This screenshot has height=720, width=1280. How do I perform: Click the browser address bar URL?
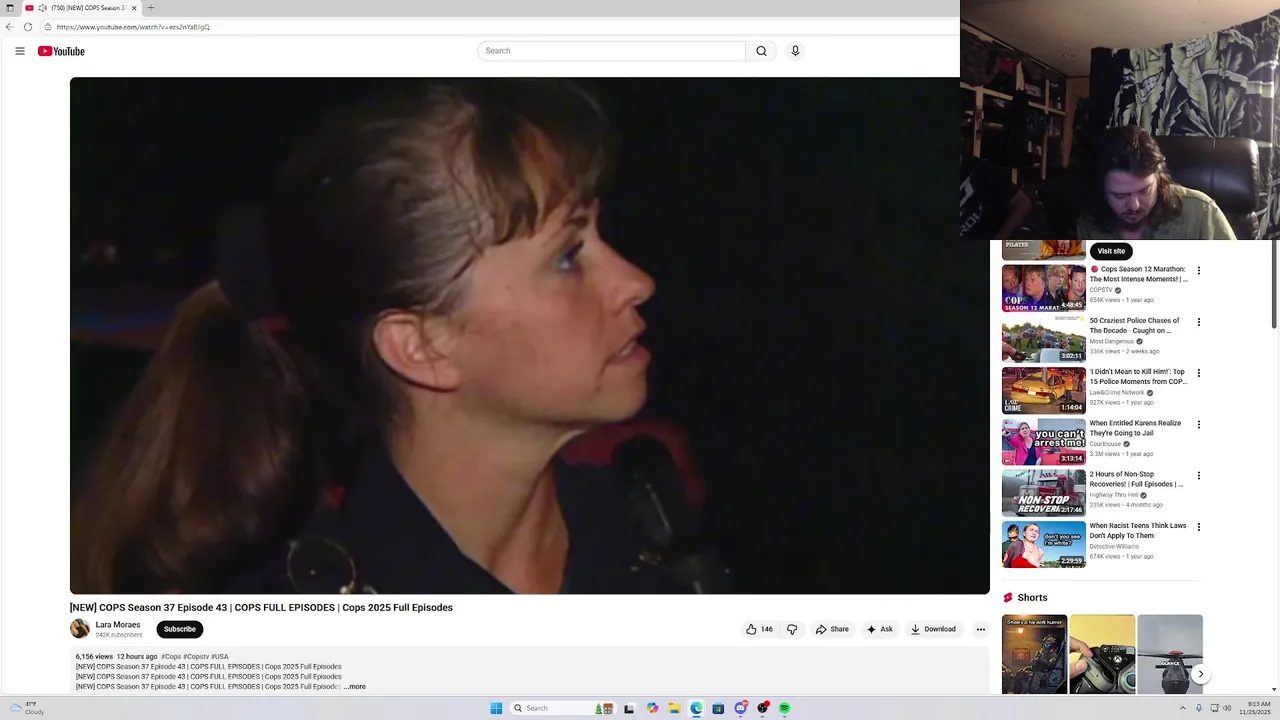pos(133,27)
